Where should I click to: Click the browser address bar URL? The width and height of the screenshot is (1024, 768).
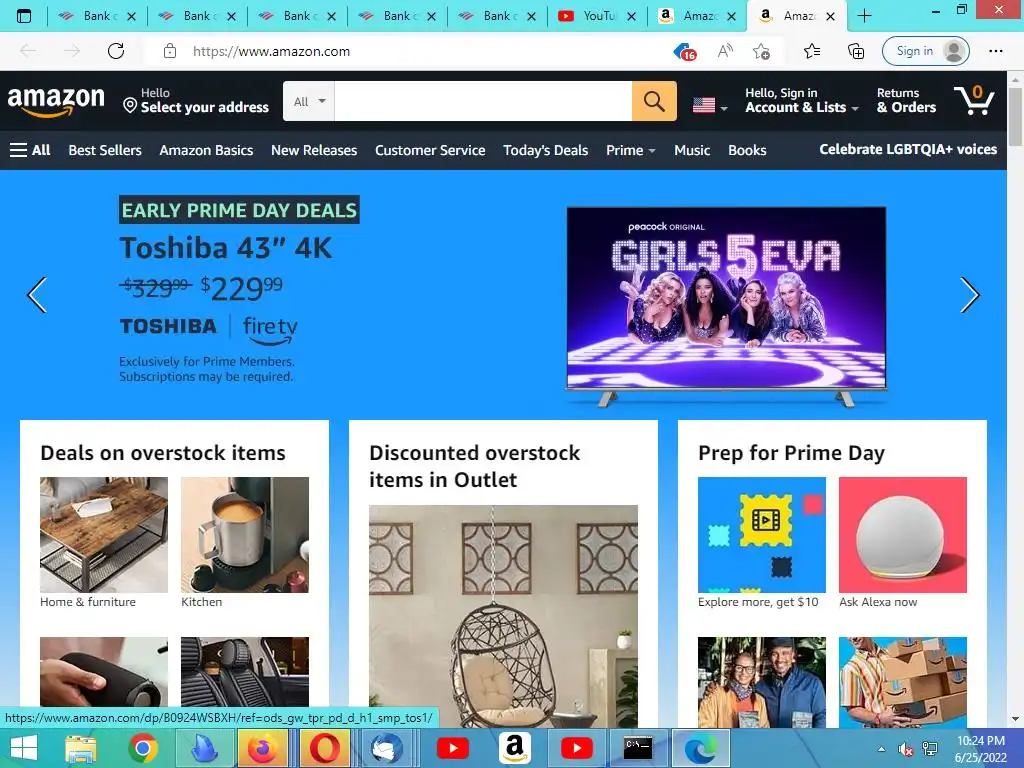pos(272,51)
